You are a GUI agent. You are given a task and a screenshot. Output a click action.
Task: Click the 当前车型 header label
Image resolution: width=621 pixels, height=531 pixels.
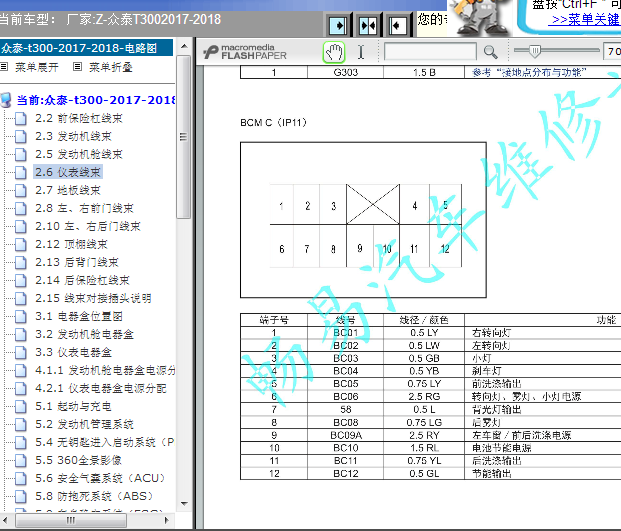tap(28, 19)
